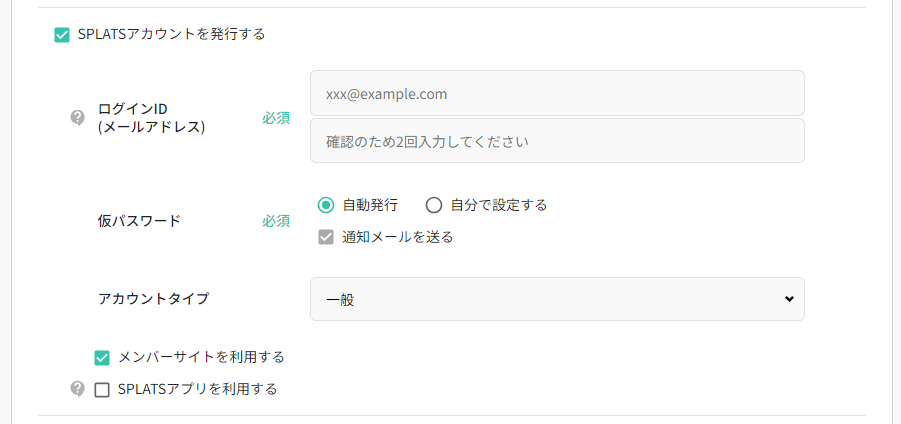Image resolution: width=901 pixels, height=424 pixels.
Task: Click the help icon beside SPLATSアプリを利用する
Action: pos(78,389)
